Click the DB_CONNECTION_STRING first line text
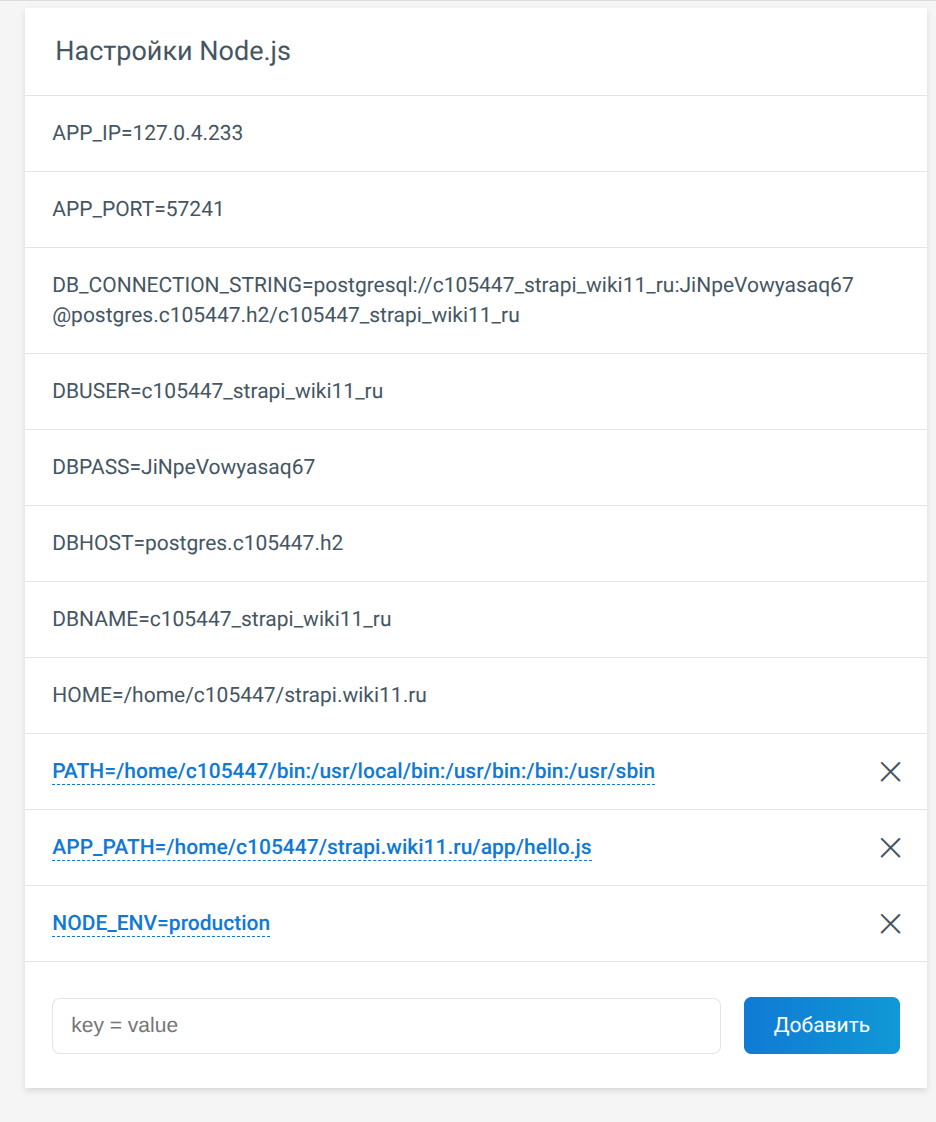Image resolution: width=936 pixels, height=1122 pixels. 453,285
